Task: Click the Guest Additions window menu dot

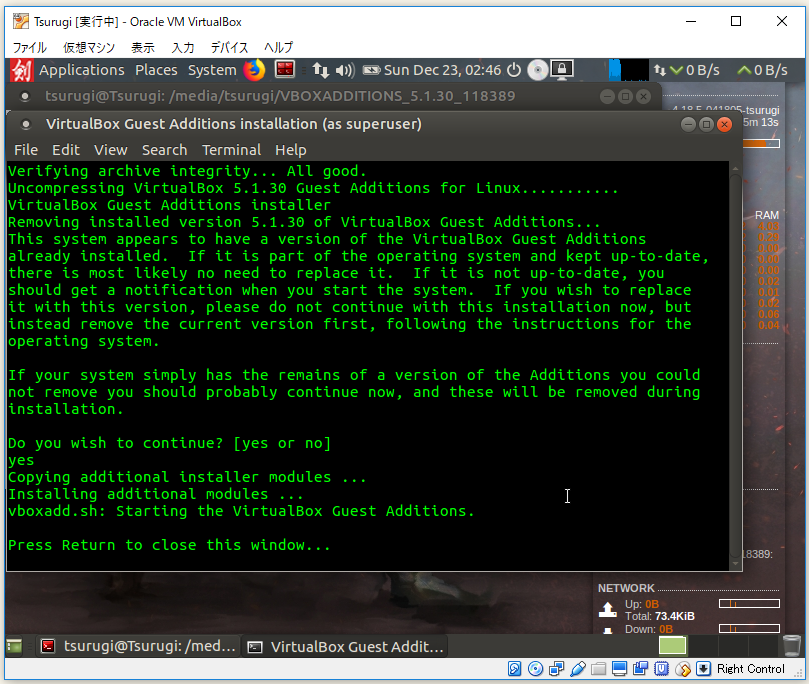Action: pos(25,124)
